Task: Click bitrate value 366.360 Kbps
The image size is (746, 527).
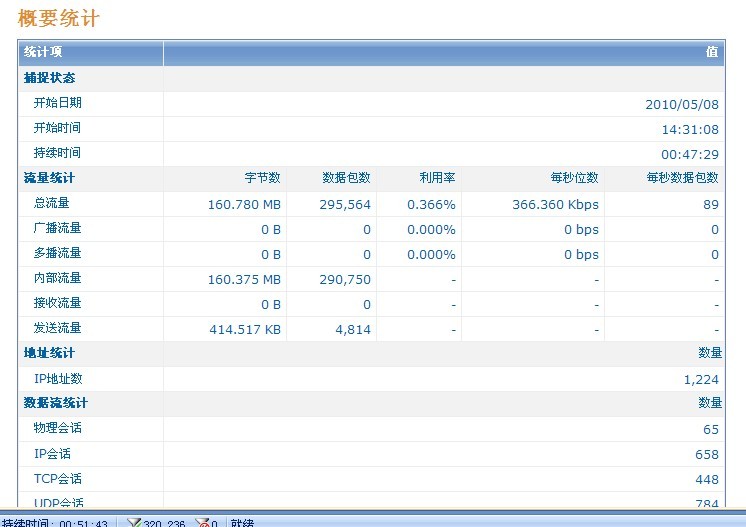Action: tap(555, 205)
